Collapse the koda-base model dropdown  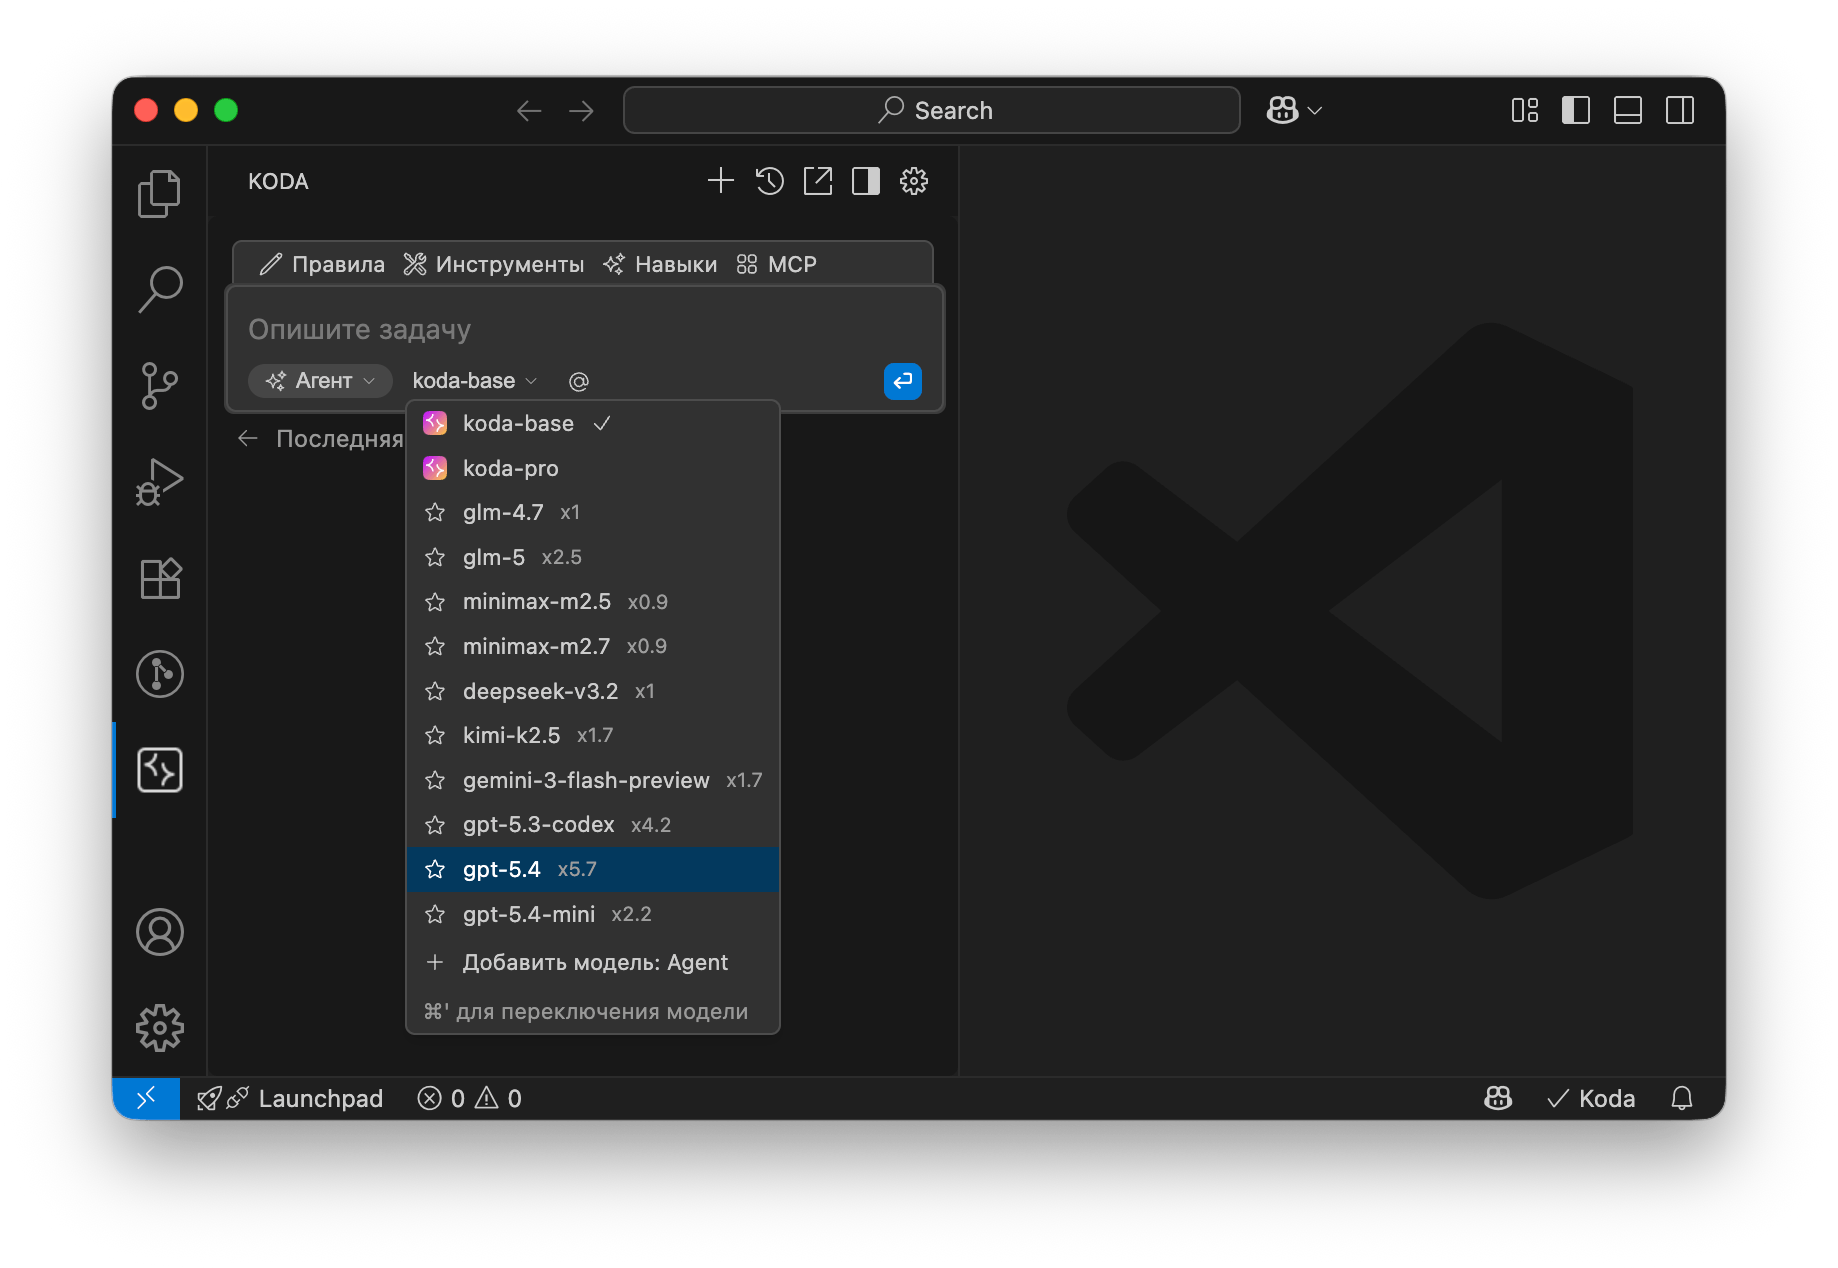[x=474, y=381]
